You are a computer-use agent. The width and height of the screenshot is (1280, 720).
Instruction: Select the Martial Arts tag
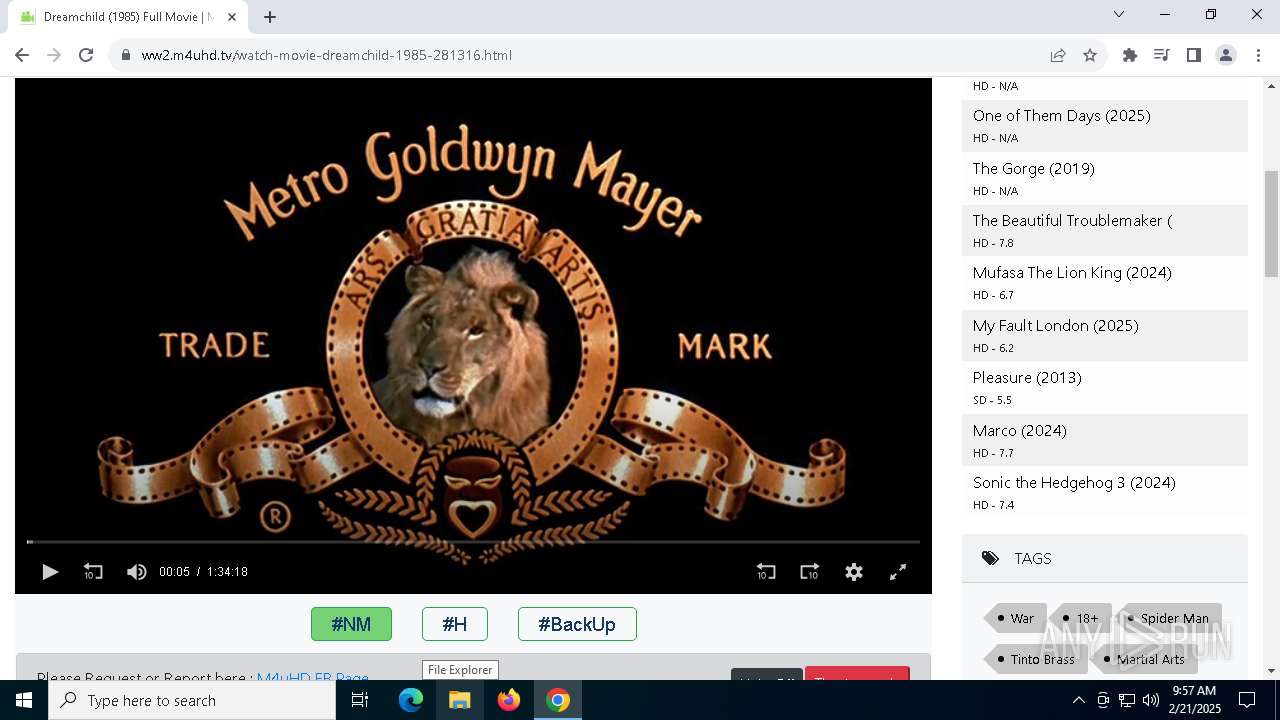(x=1146, y=659)
